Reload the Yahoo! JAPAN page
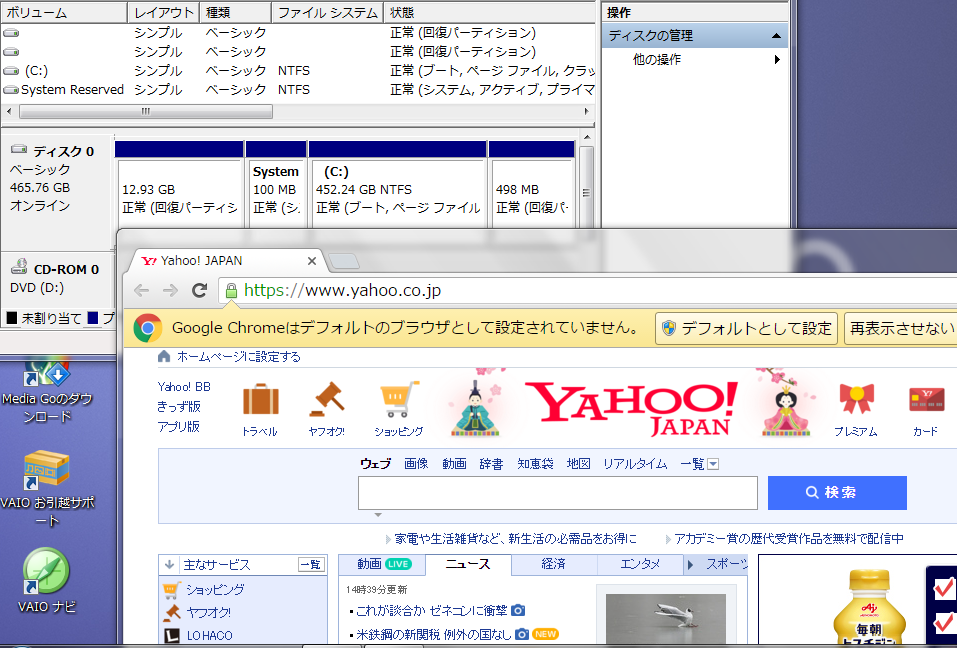957x648 pixels. [x=200, y=290]
